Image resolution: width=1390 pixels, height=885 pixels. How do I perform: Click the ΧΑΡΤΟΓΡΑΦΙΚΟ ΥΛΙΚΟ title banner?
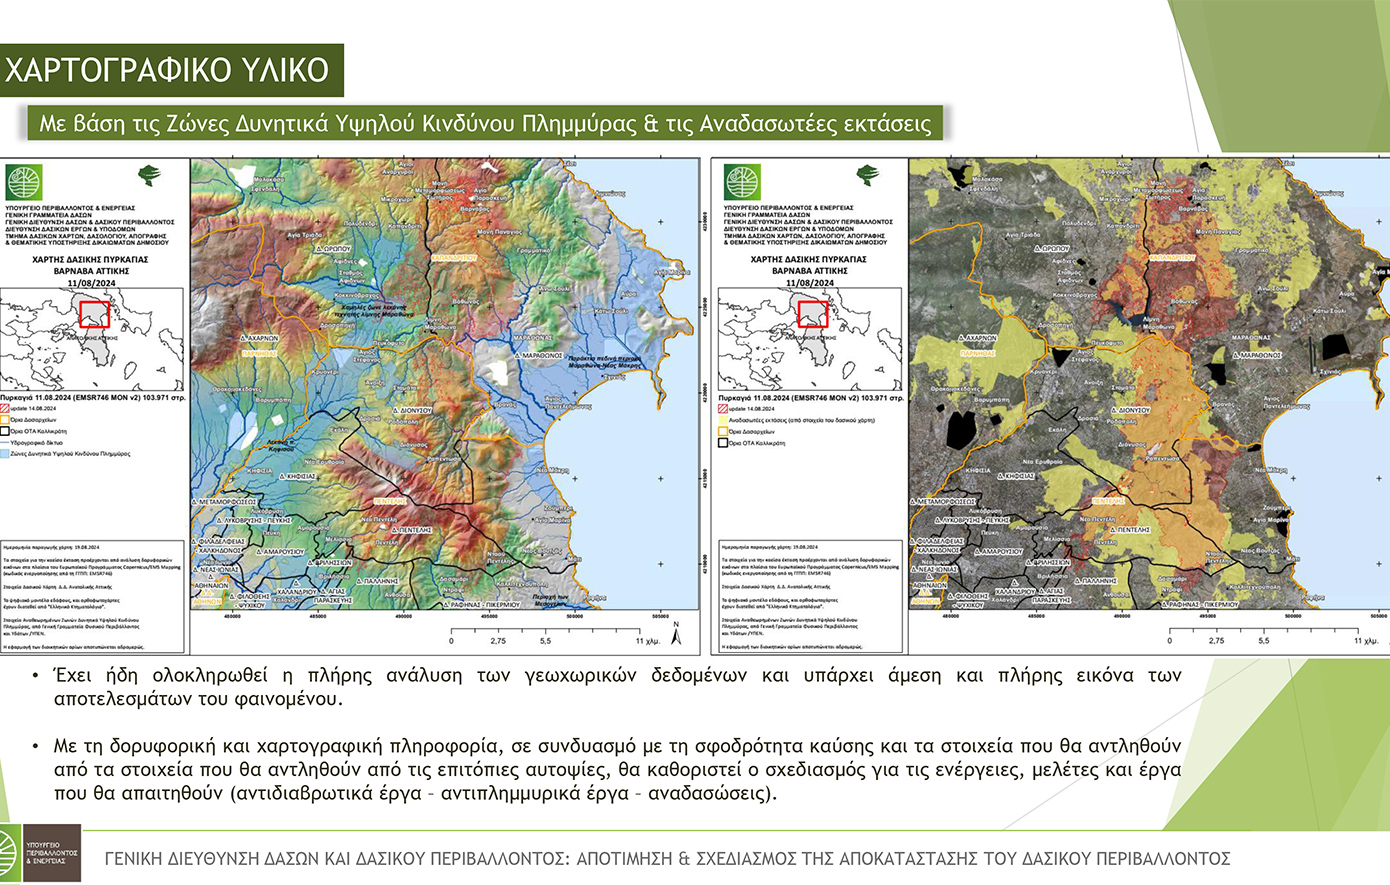(x=168, y=70)
